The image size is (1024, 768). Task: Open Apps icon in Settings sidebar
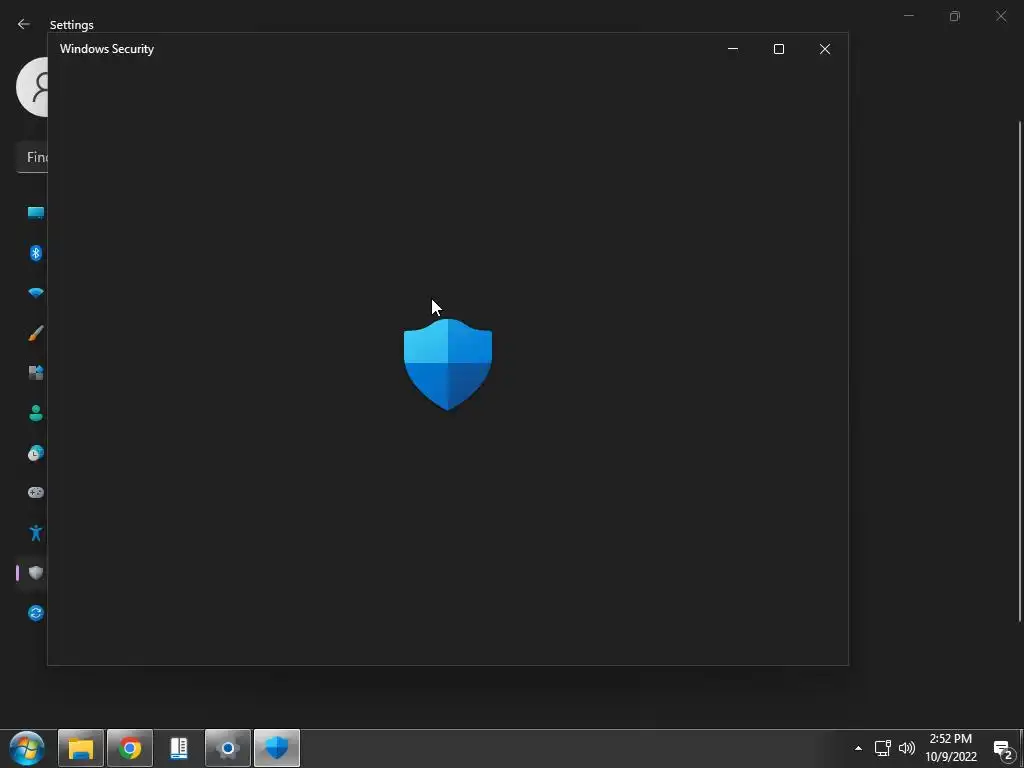coord(36,373)
